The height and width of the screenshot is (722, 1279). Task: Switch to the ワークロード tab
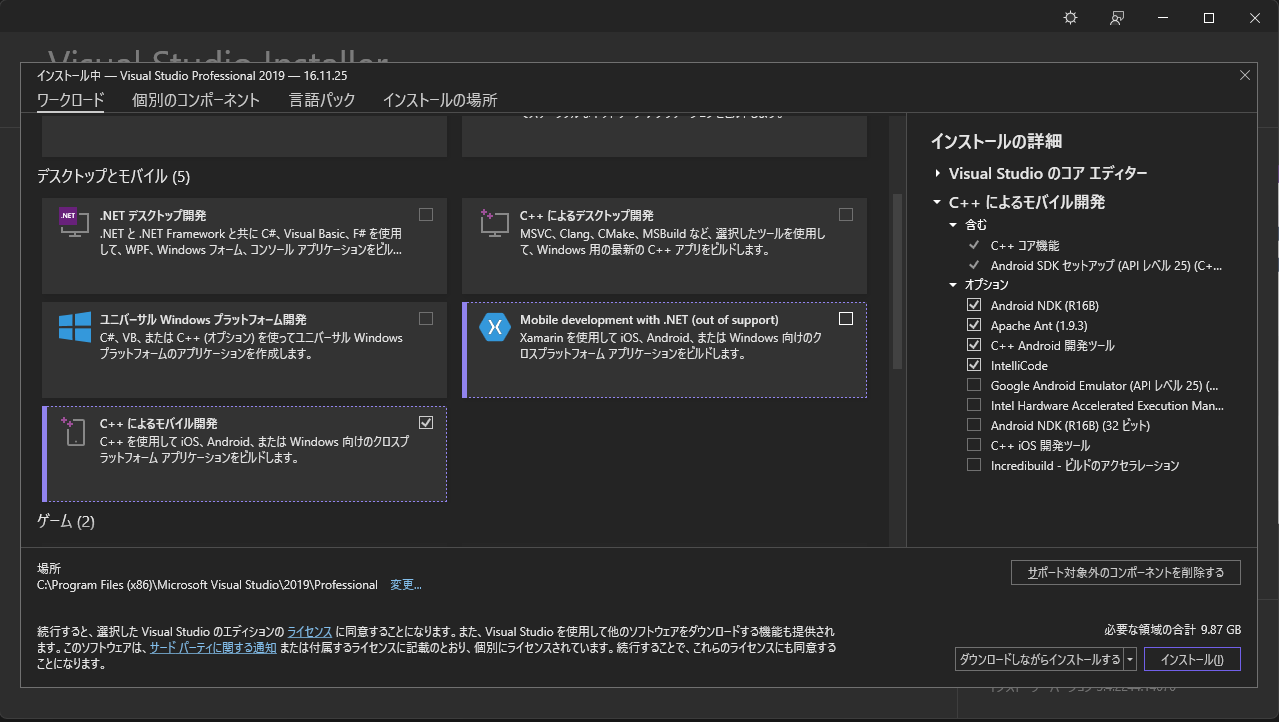[70, 100]
